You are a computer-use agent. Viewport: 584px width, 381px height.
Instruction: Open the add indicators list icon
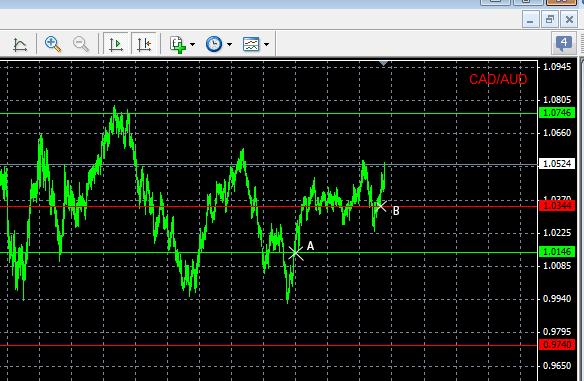[178, 44]
